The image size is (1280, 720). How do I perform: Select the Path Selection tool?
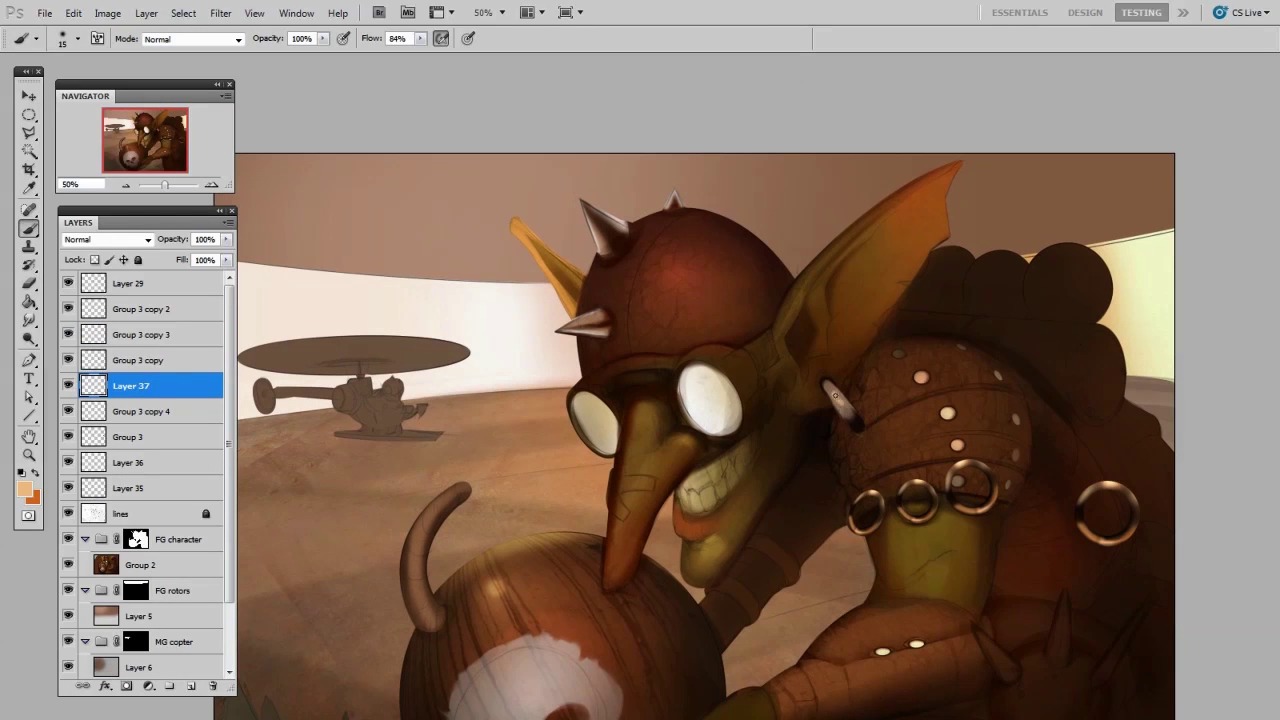pos(29,398)
